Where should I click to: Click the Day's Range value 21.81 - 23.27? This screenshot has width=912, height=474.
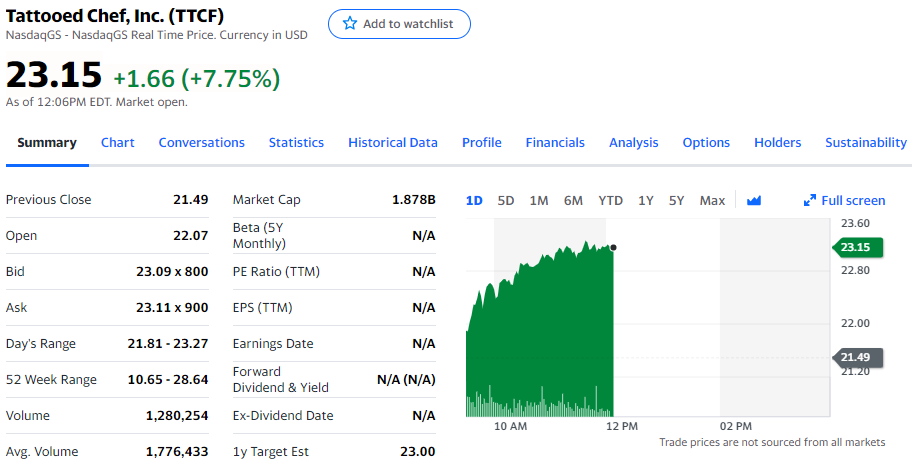[x=168, y=344]
